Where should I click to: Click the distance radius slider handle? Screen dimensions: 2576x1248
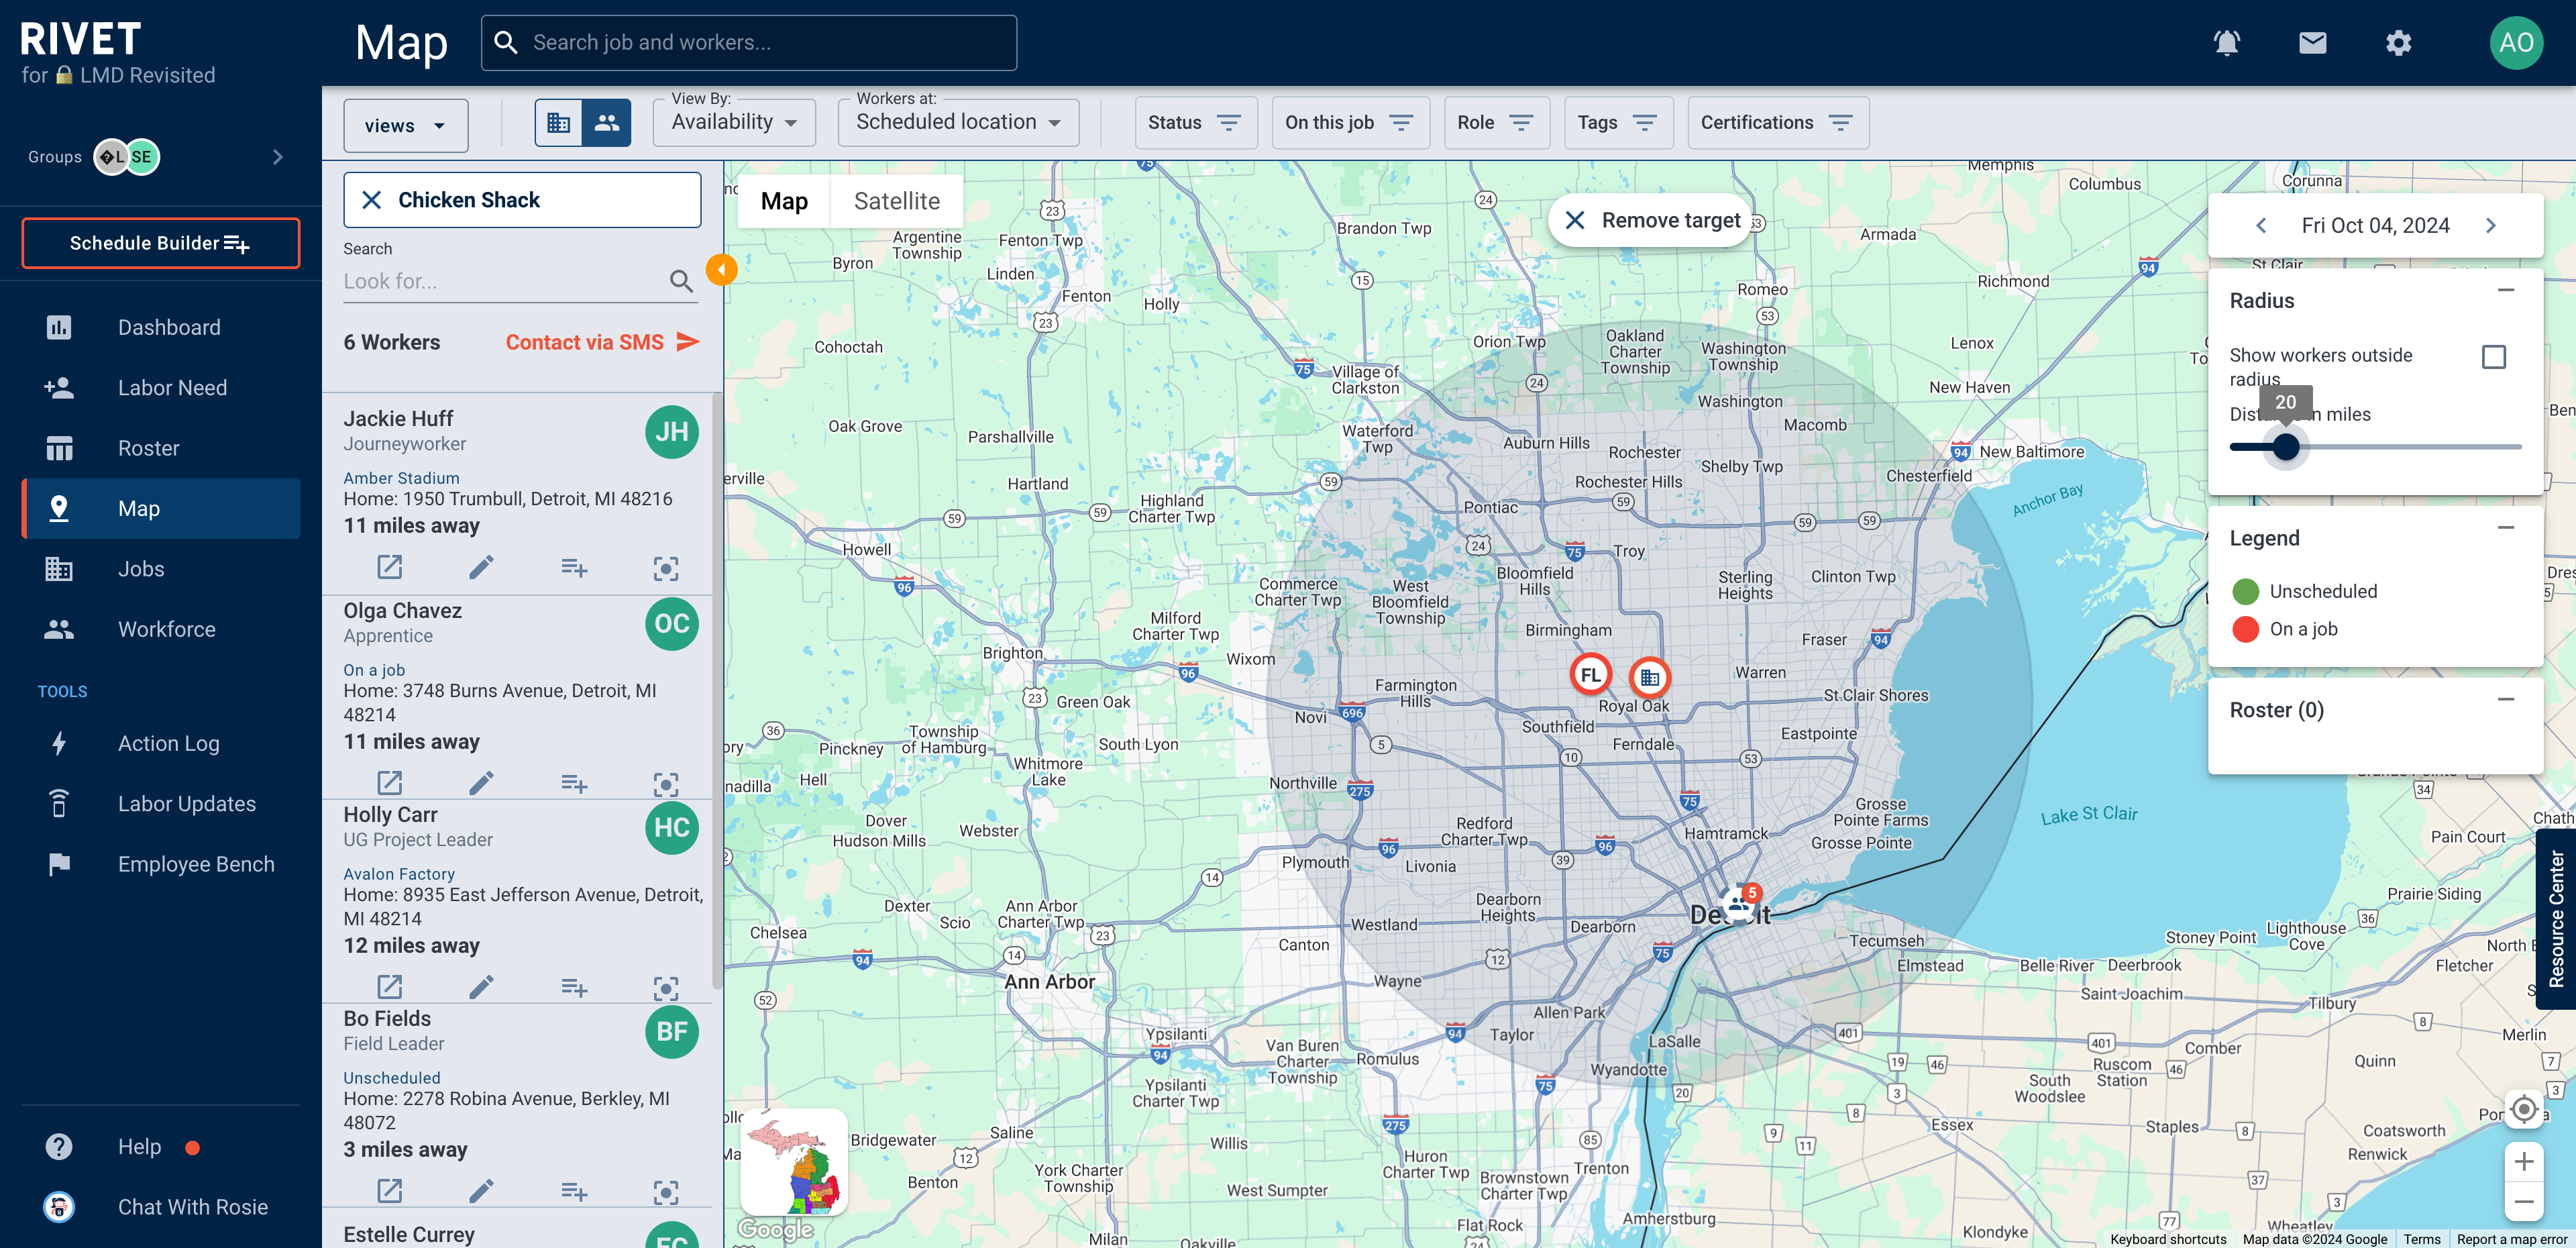point(2285,447)
